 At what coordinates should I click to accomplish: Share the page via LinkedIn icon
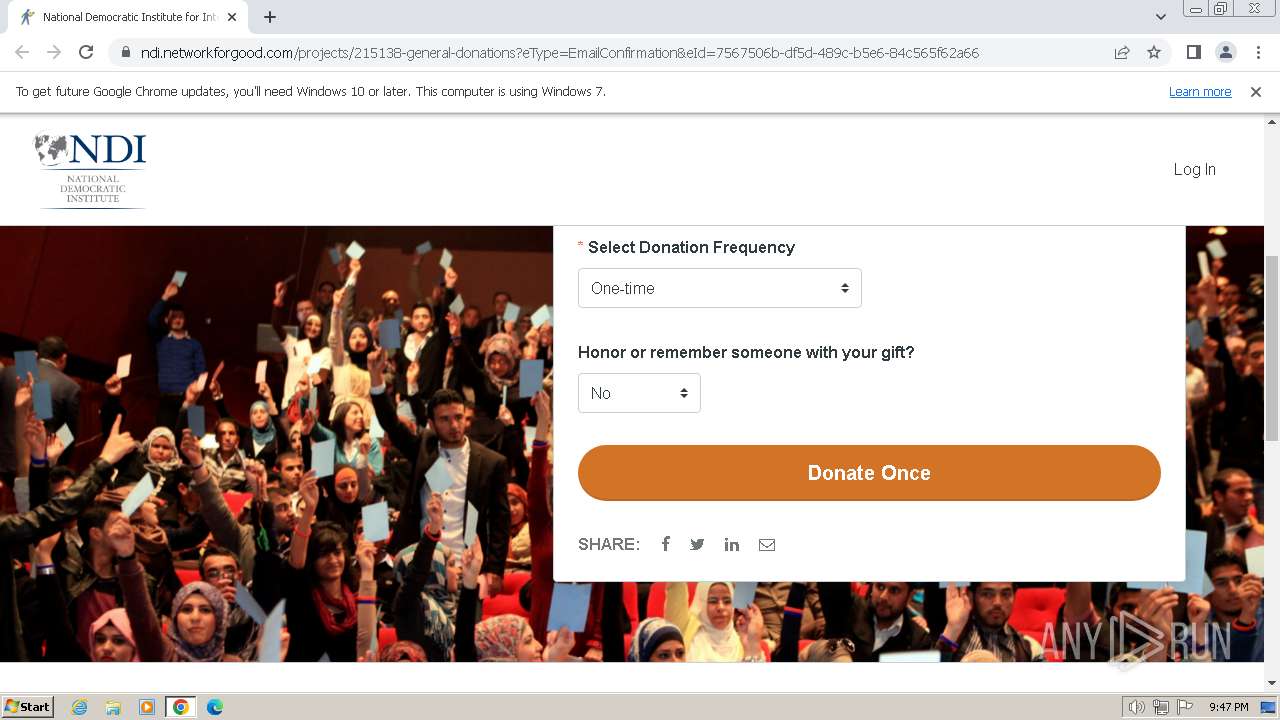(732, 544)
